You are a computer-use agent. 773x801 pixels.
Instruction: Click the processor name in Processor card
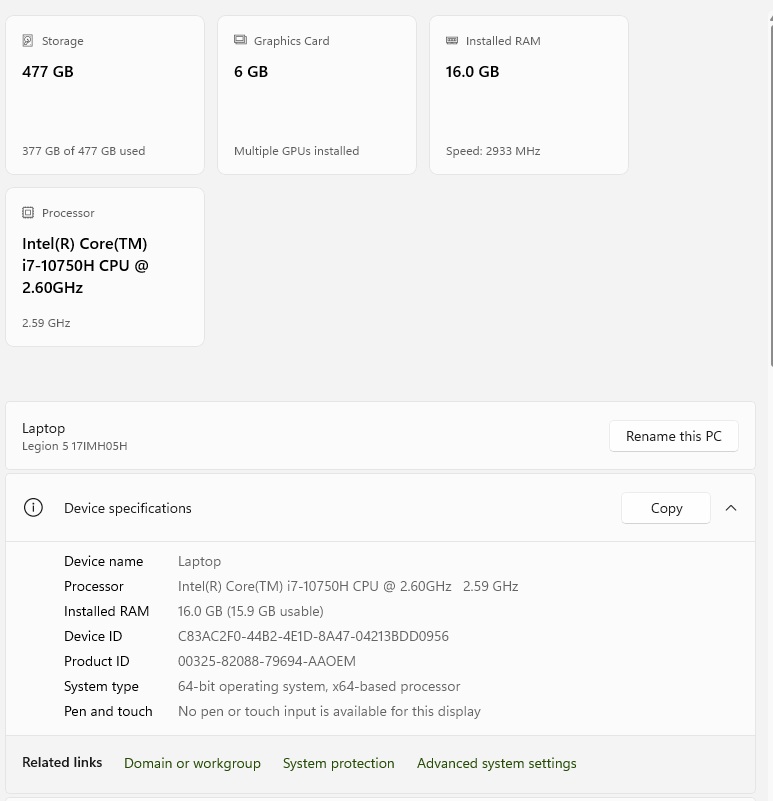pyautogui.click(x=85, y=266)
